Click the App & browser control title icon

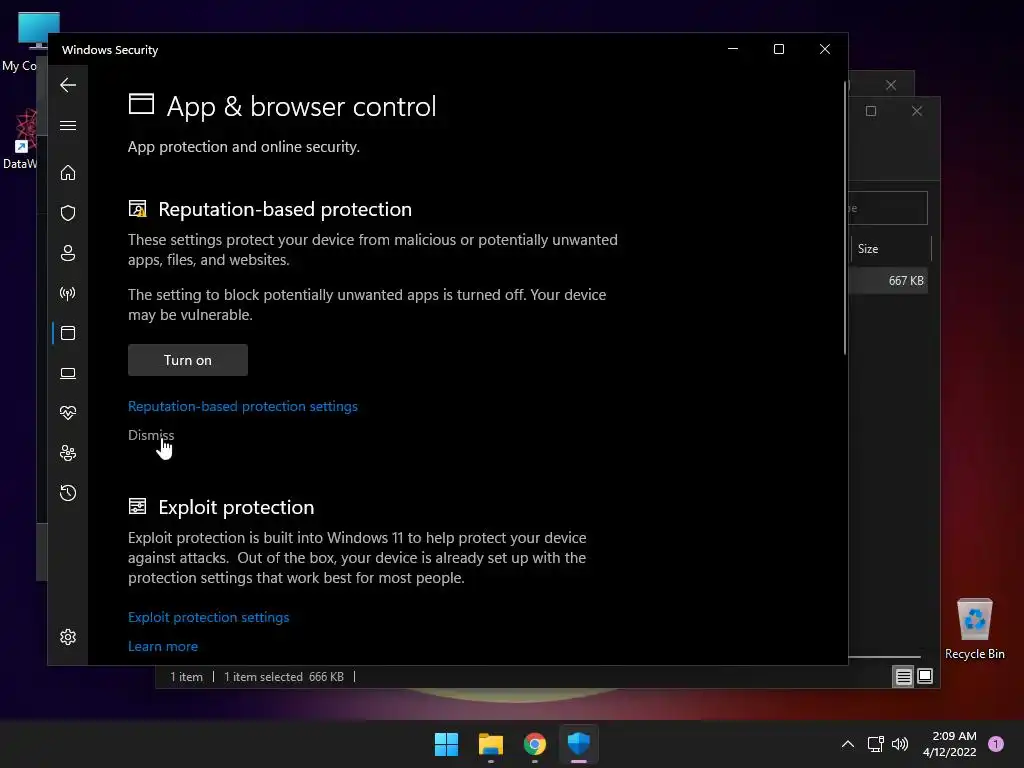pos(141,104)
